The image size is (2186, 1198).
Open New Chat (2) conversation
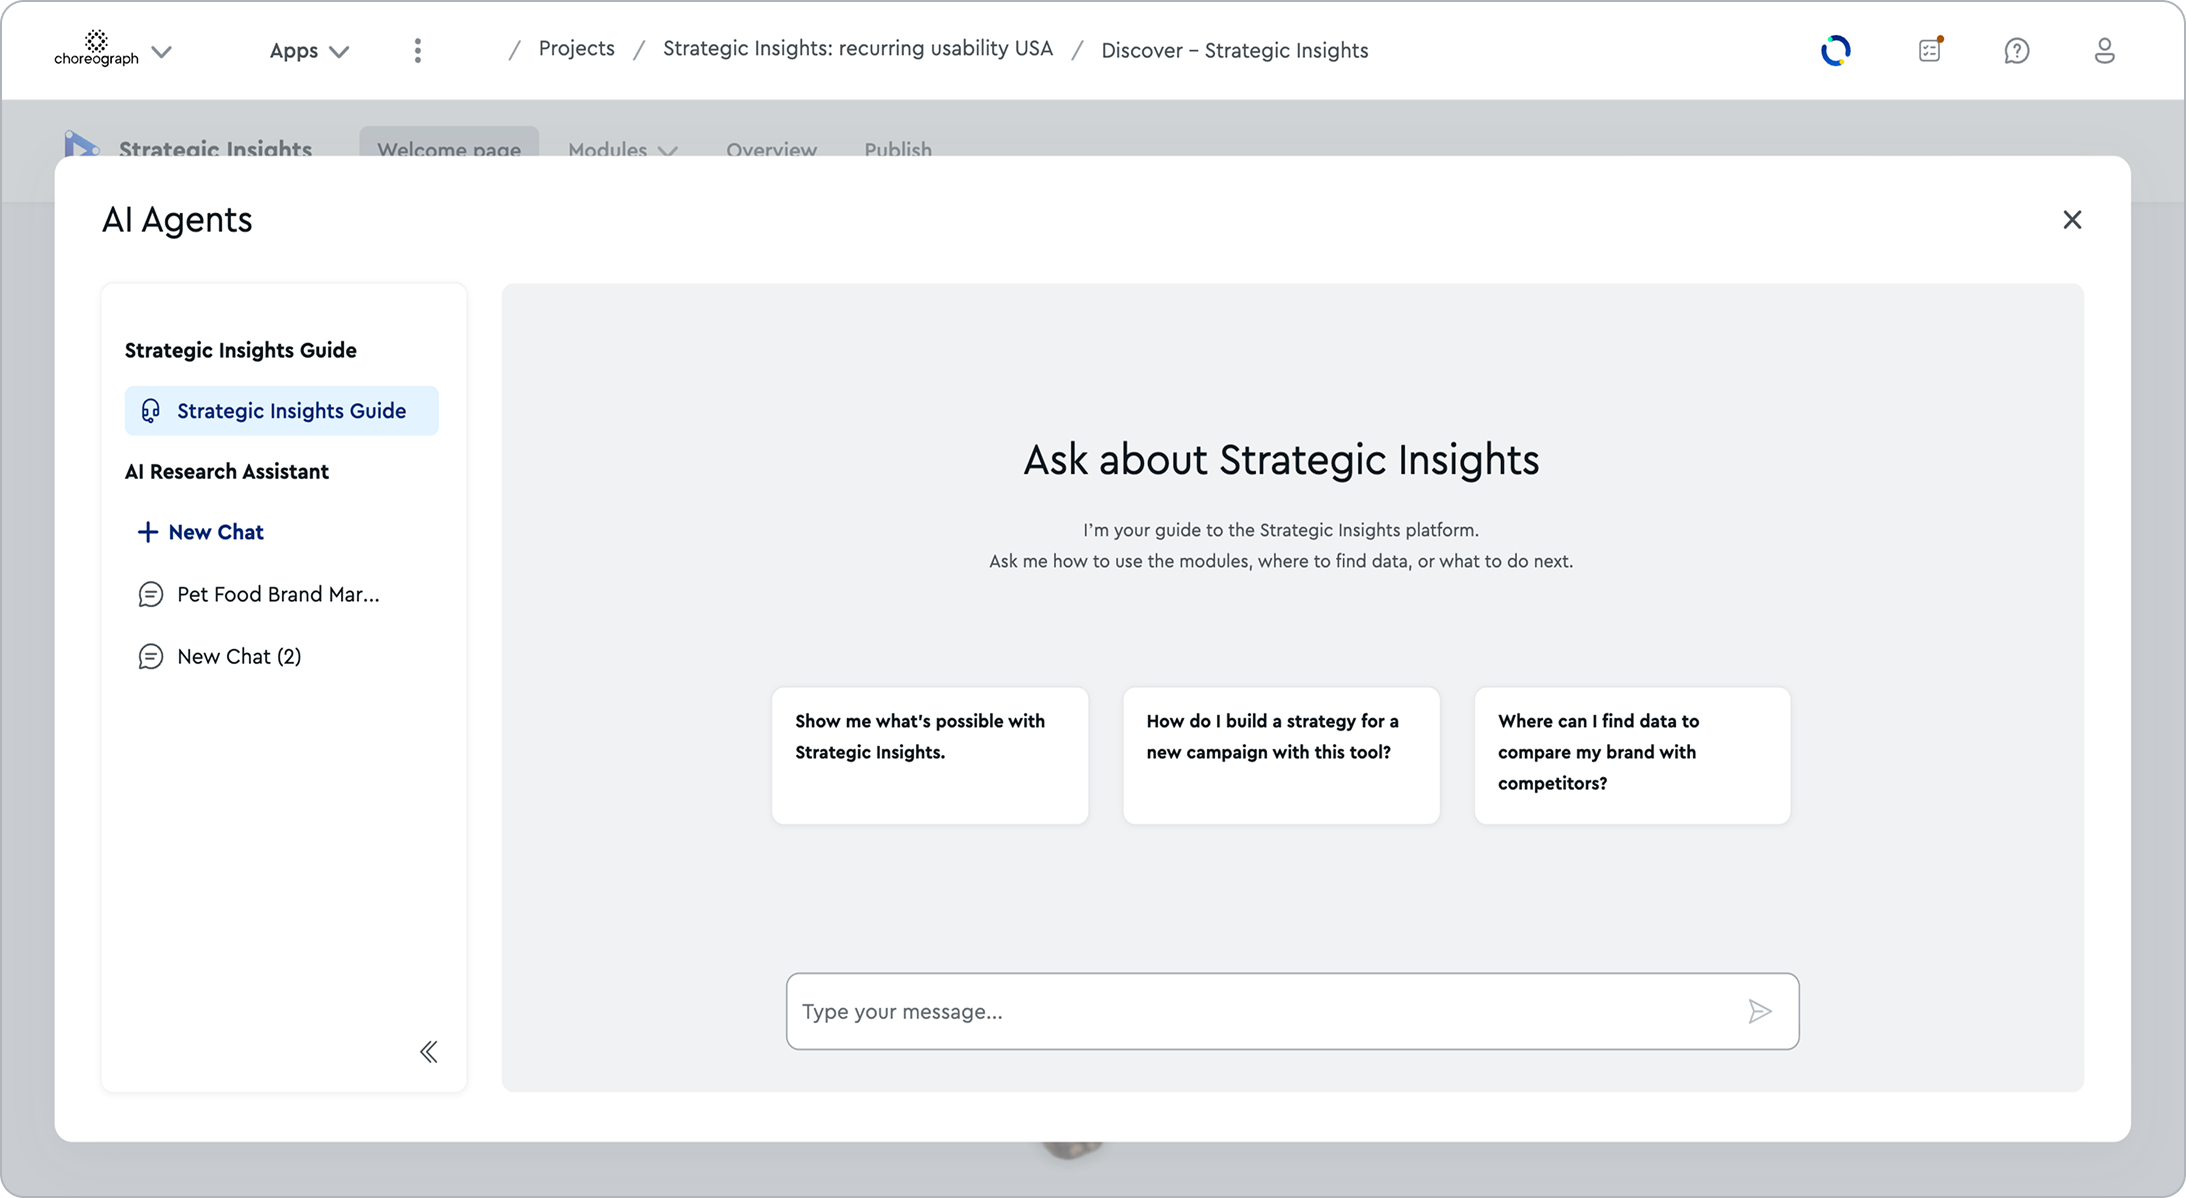220,657
